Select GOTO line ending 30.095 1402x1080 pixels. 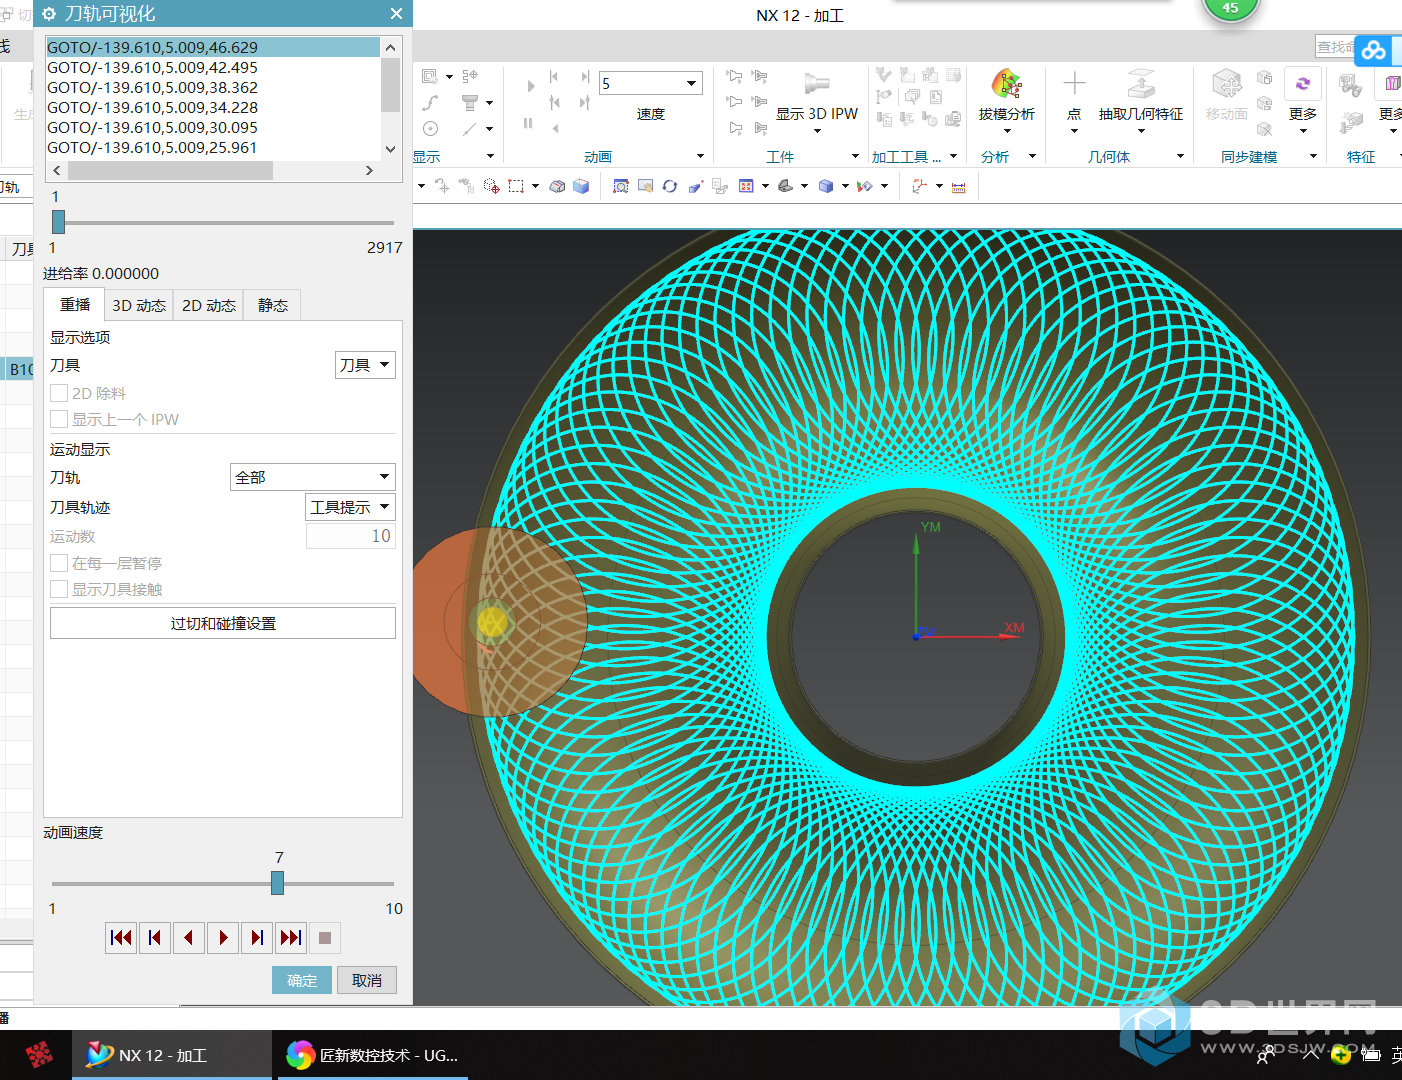point(213,127)
